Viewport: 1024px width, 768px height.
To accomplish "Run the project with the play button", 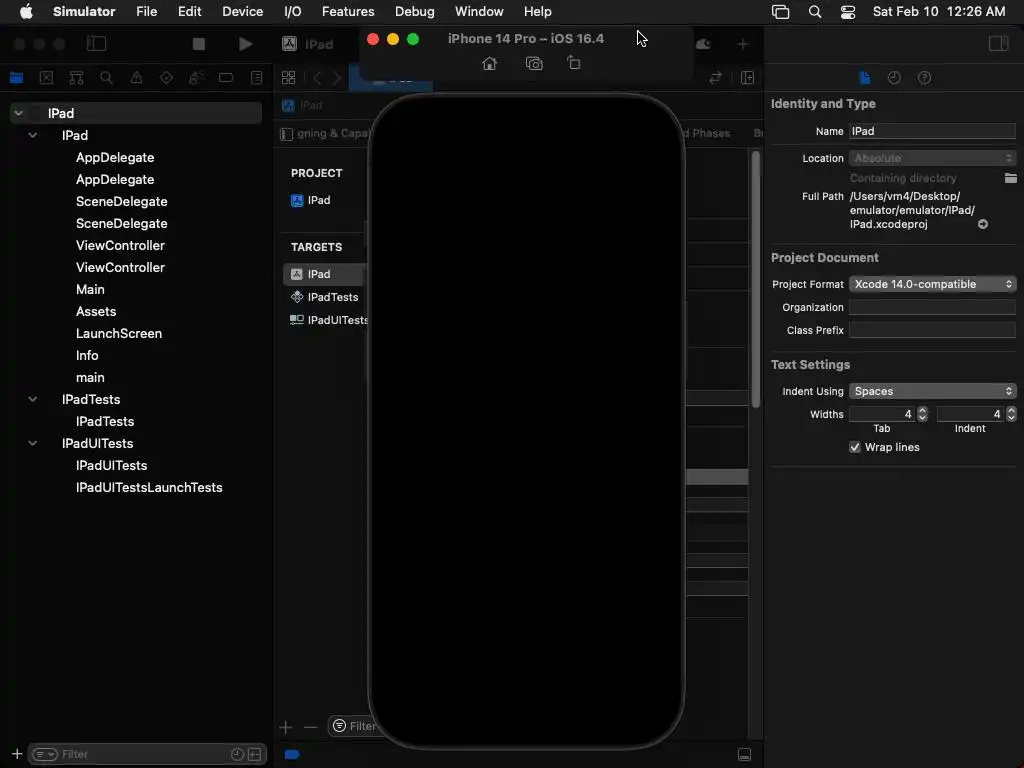I will [246, 44].
